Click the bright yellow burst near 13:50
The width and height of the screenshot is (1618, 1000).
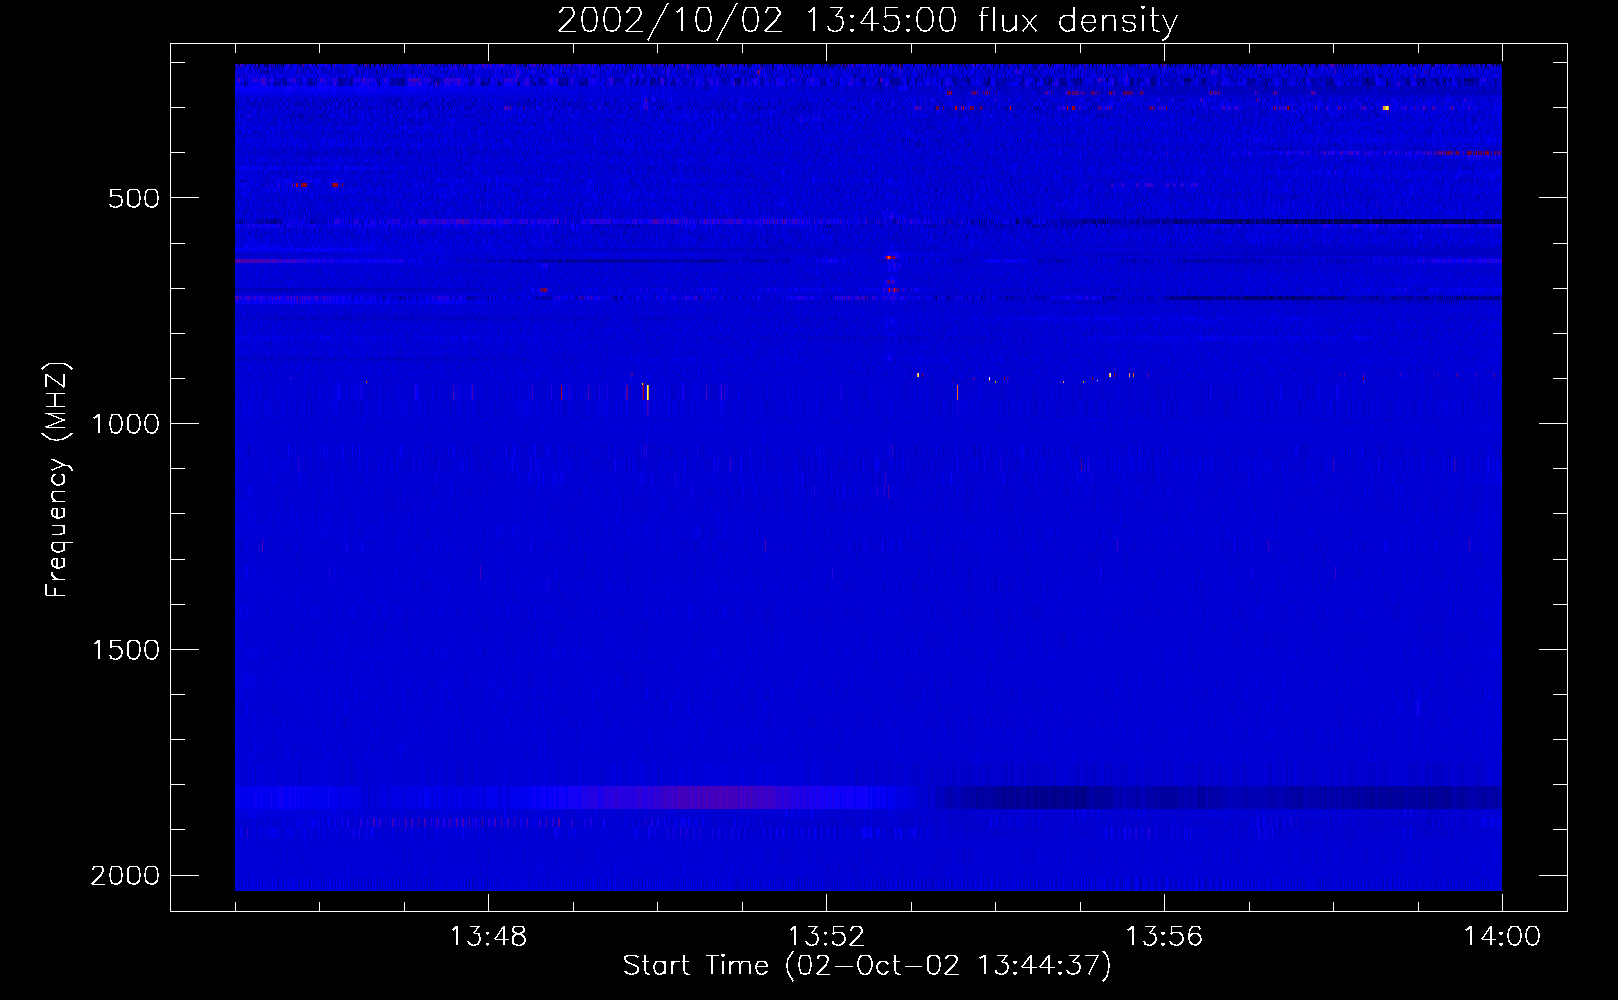tap(647, 392)
